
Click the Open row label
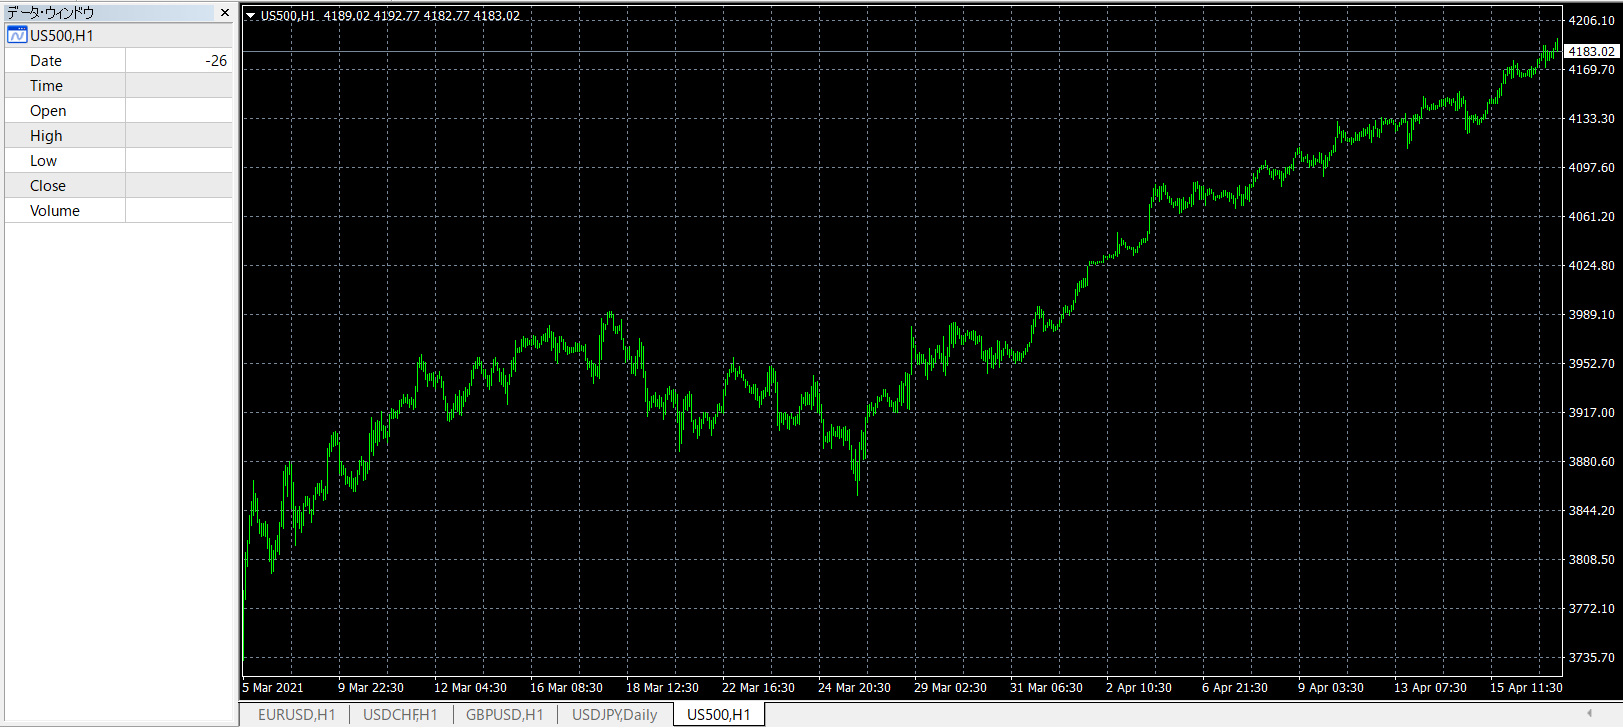tap(48, 111)
